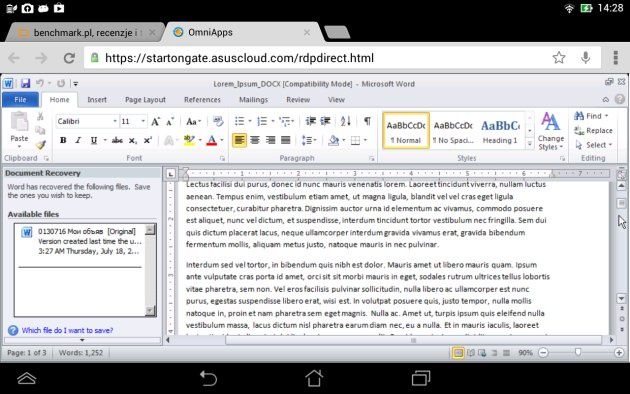630x394 pixels.
Task: Click the Bullets list icon
Action: pyautogui.click(x=239, y=121)
